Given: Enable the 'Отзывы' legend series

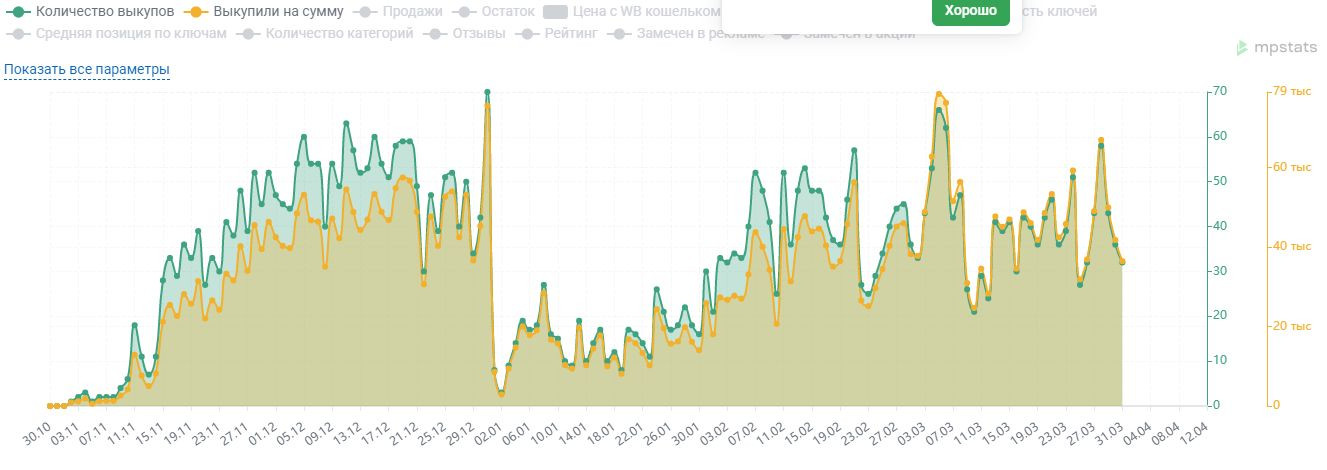Looking at the screenshot, I should coord(465,33).
